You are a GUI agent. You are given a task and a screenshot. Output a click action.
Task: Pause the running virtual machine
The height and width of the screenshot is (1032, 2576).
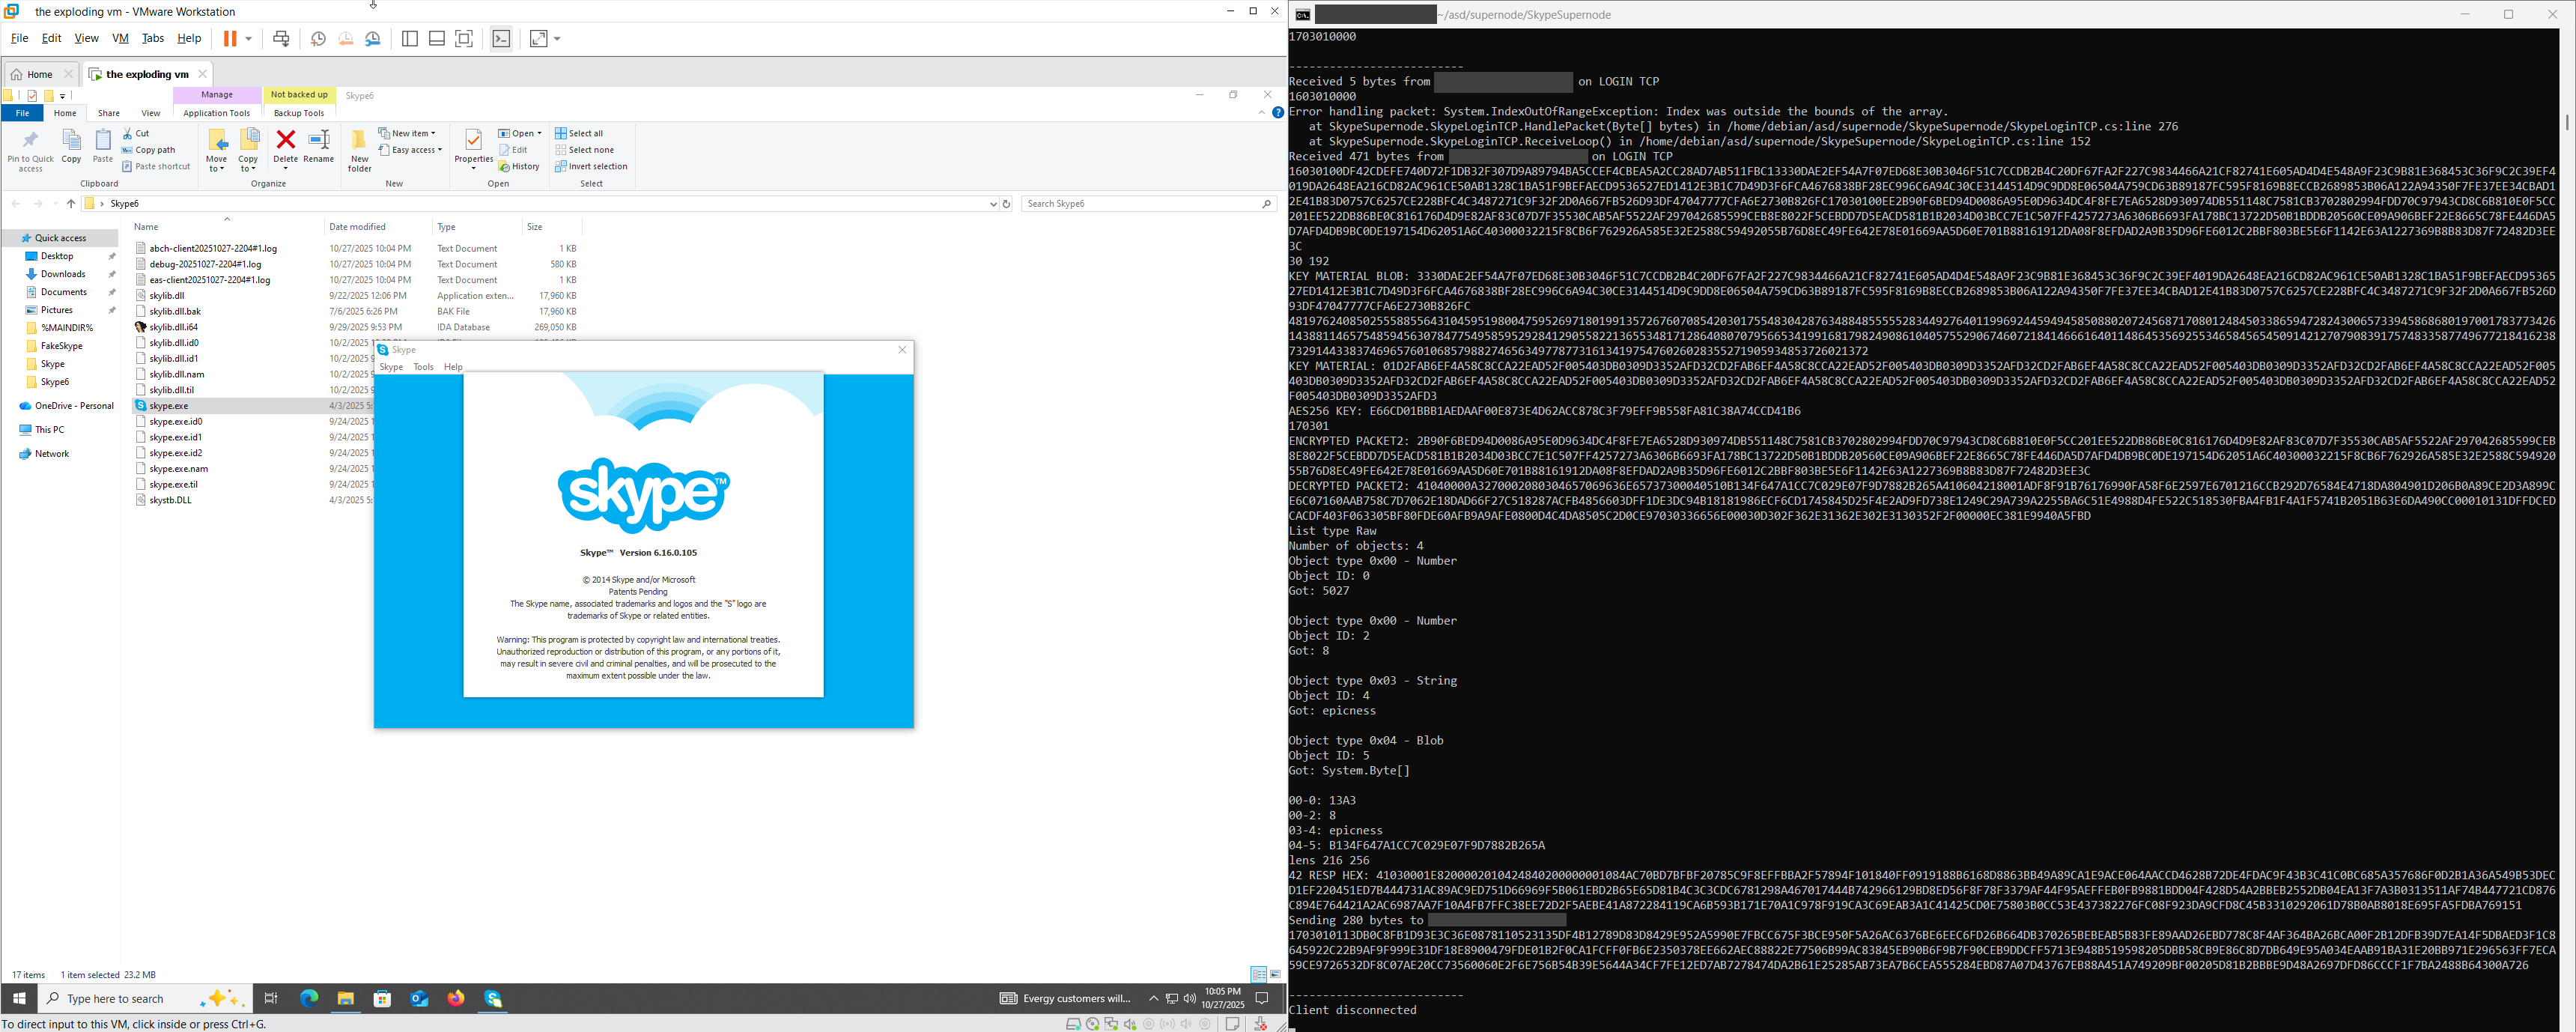click(230, 38)
